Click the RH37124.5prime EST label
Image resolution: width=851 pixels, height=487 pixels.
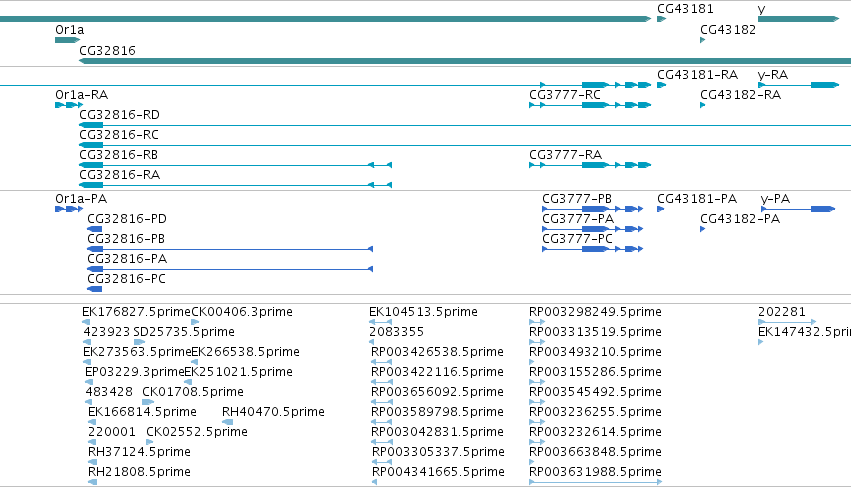[x=139, y=452]
